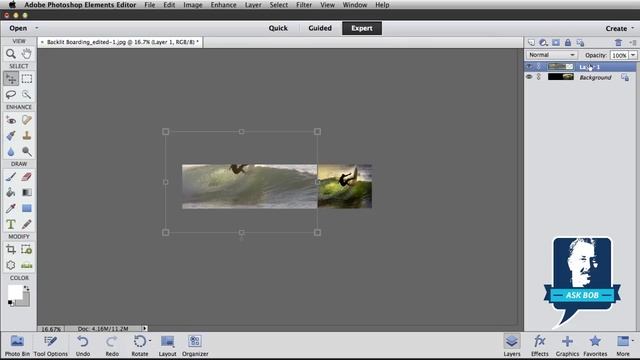Screen dimensions: 640x360
Task: Switch to Expert edit mode
Action: (362, 28)
